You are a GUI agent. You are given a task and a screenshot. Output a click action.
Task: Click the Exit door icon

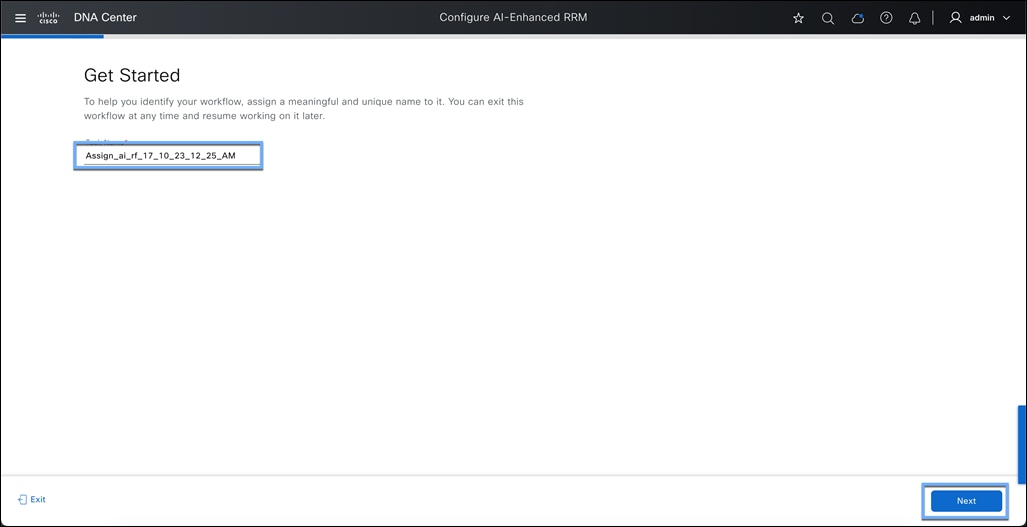tap(23, 500)
